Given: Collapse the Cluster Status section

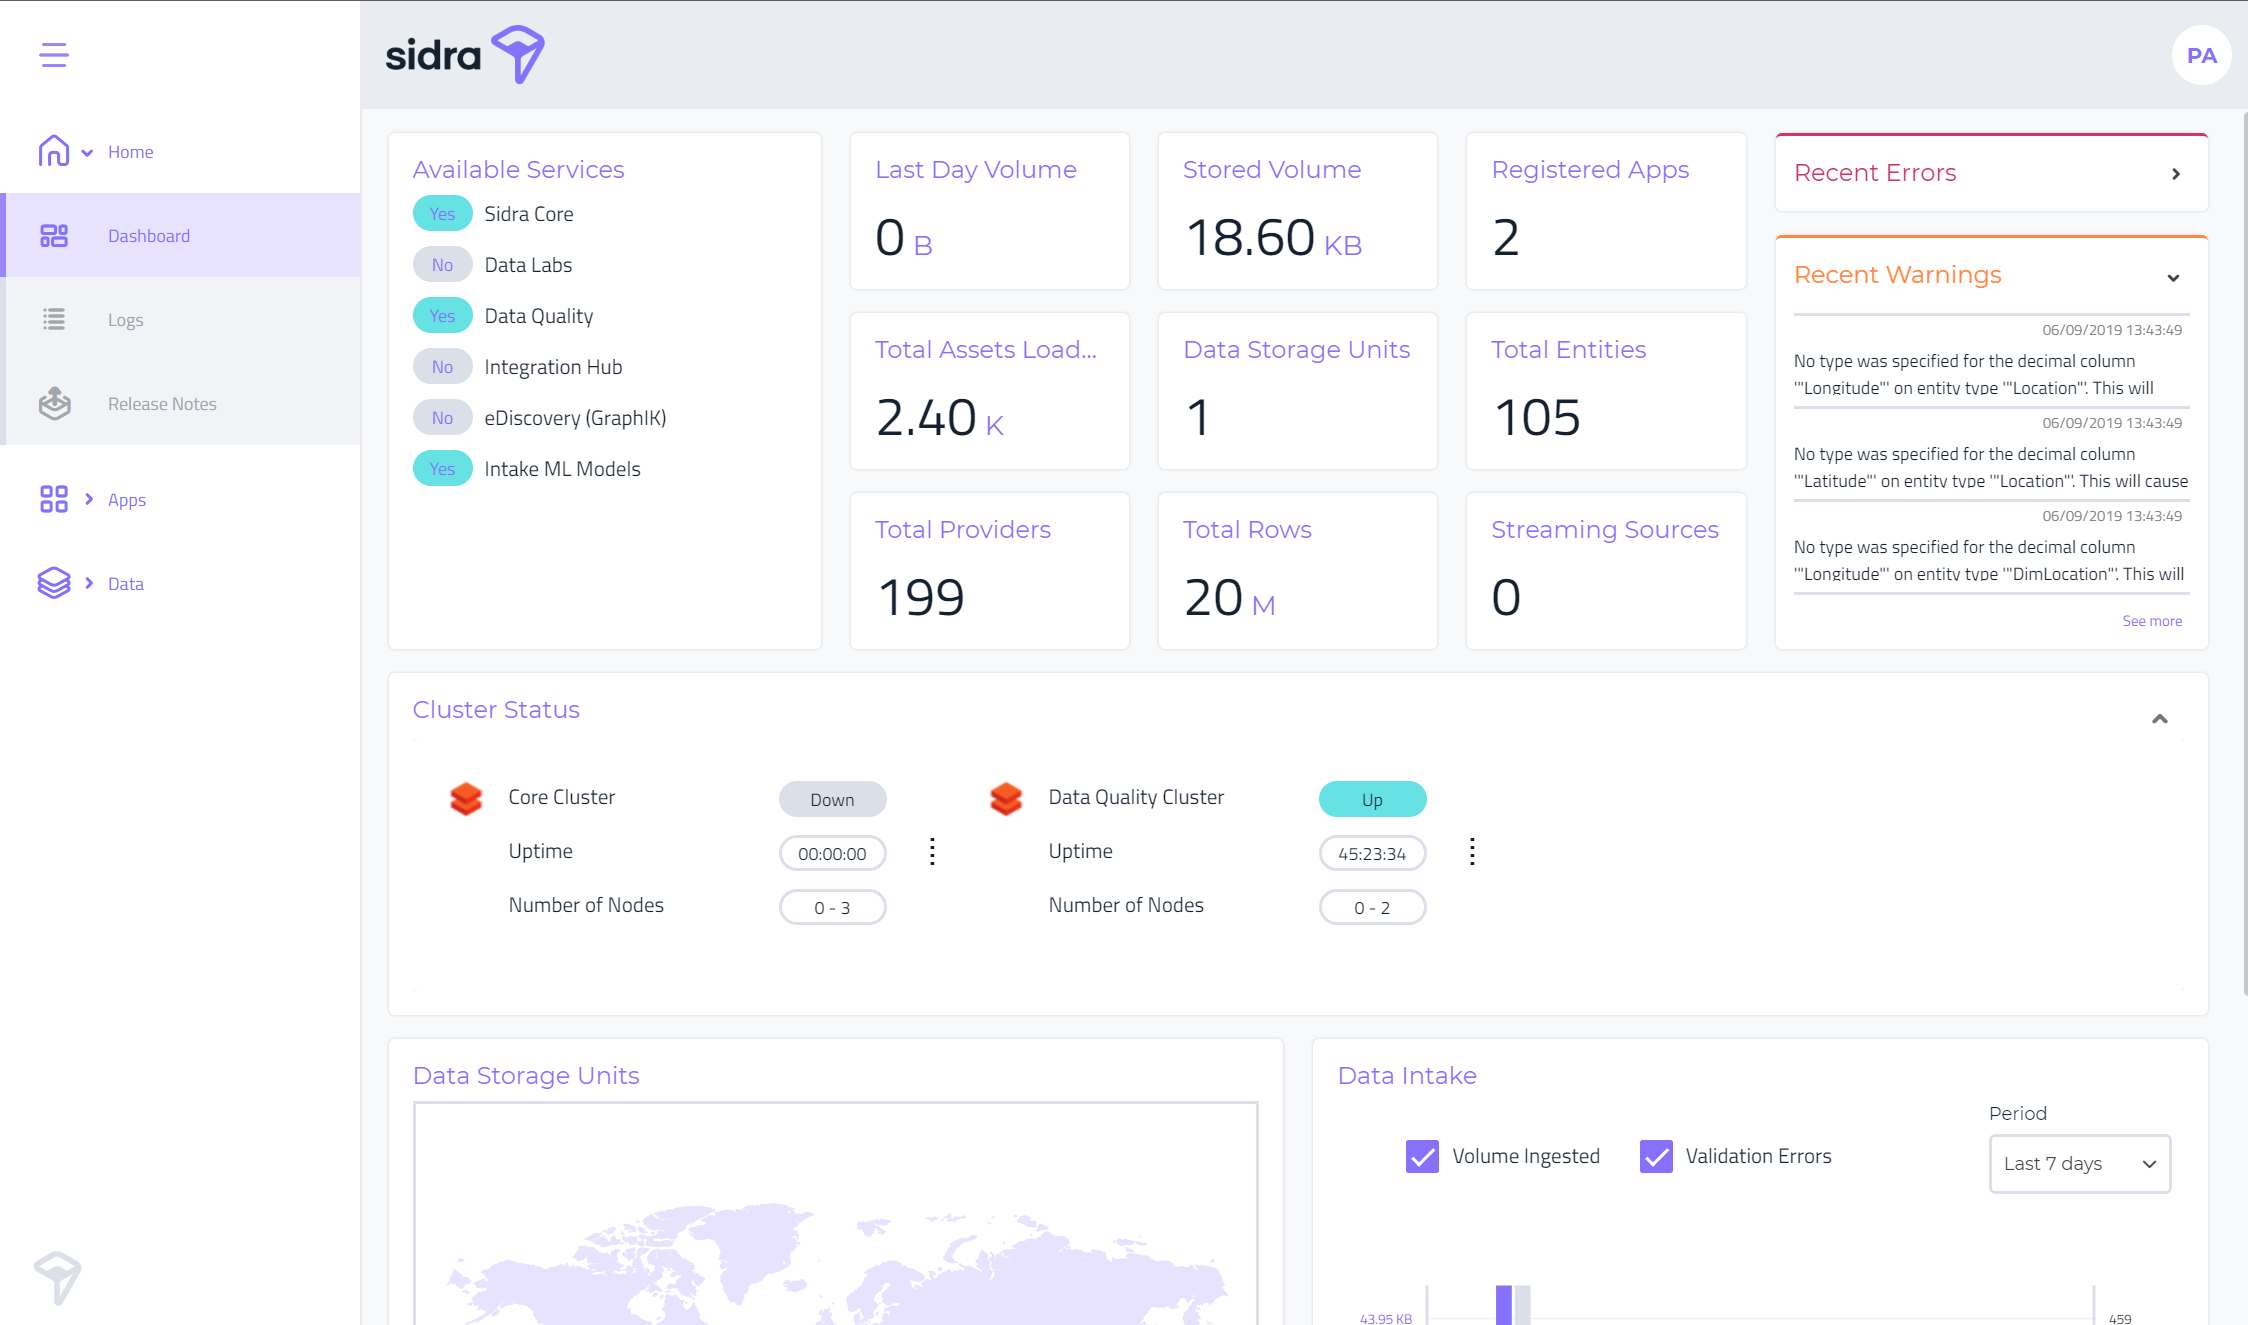Looking at the screenshot, I should pyautogui.click(x=2160, y=719).
